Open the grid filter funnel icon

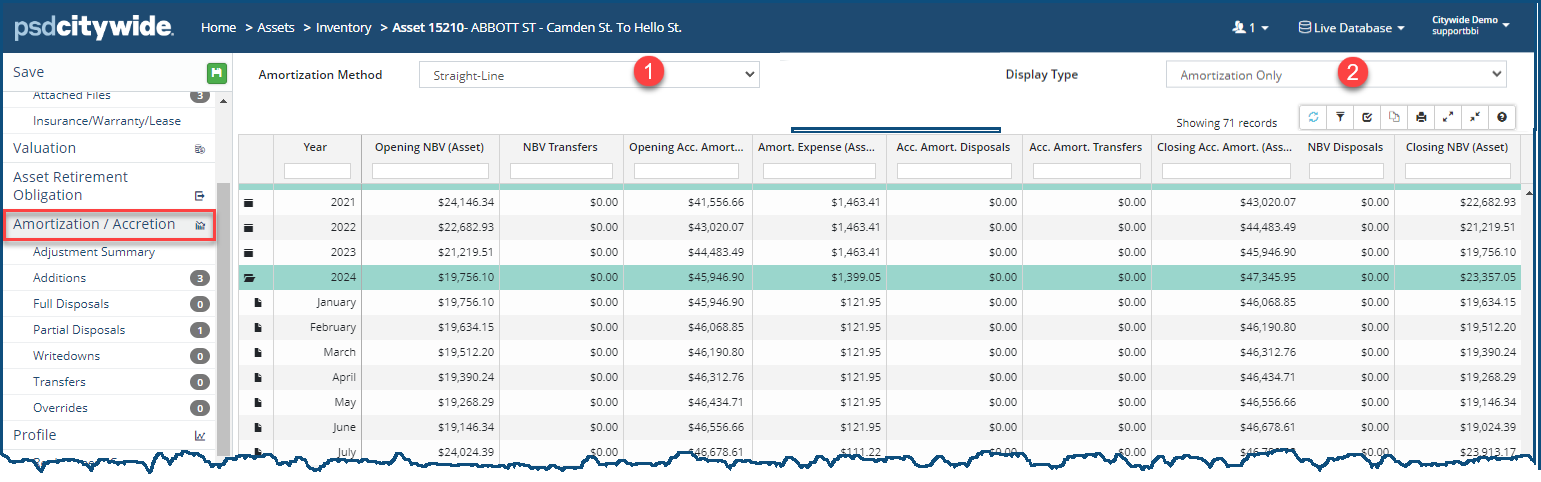[x=1340, y=118]
